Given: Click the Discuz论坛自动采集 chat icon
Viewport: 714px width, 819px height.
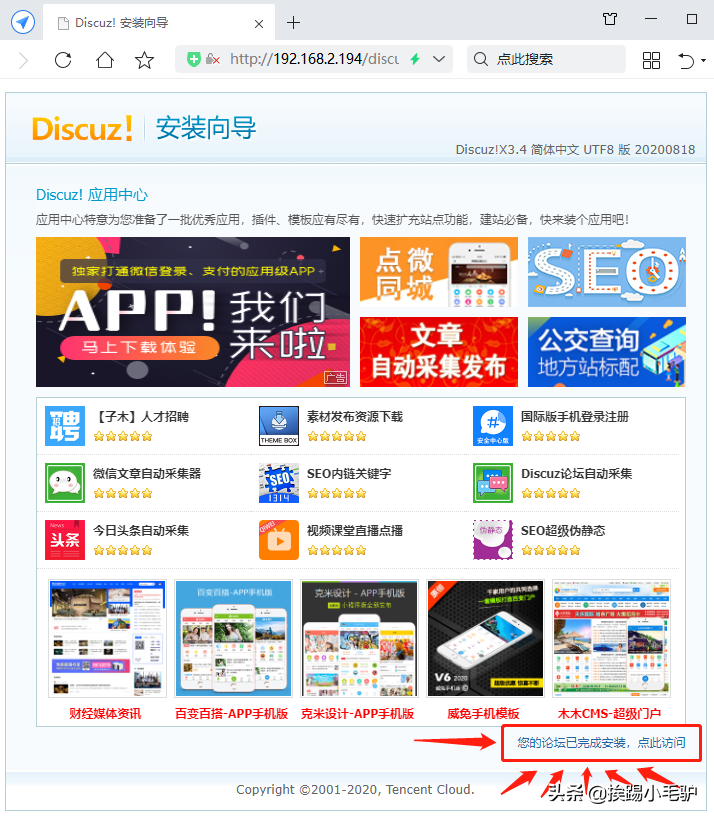Looking at the screenshot, I should click(x=493, y=483).
